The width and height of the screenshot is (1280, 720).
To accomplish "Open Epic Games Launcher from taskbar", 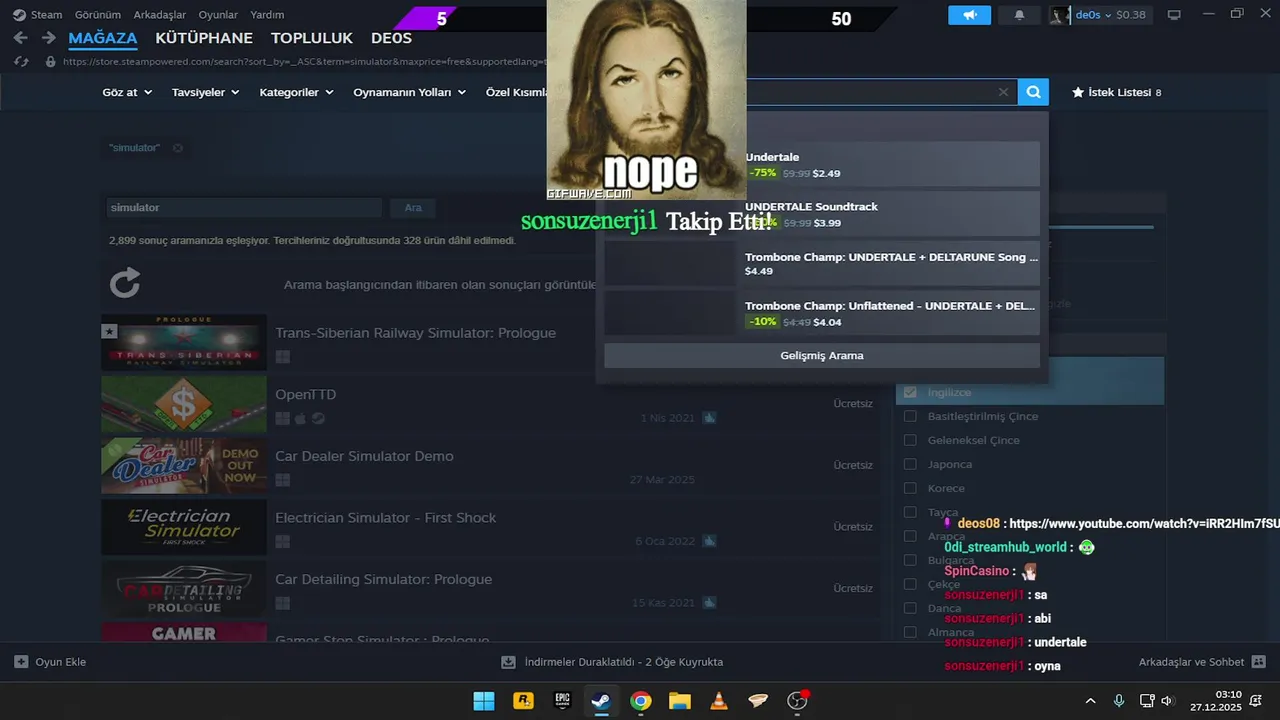I will [x=562, y=701].
